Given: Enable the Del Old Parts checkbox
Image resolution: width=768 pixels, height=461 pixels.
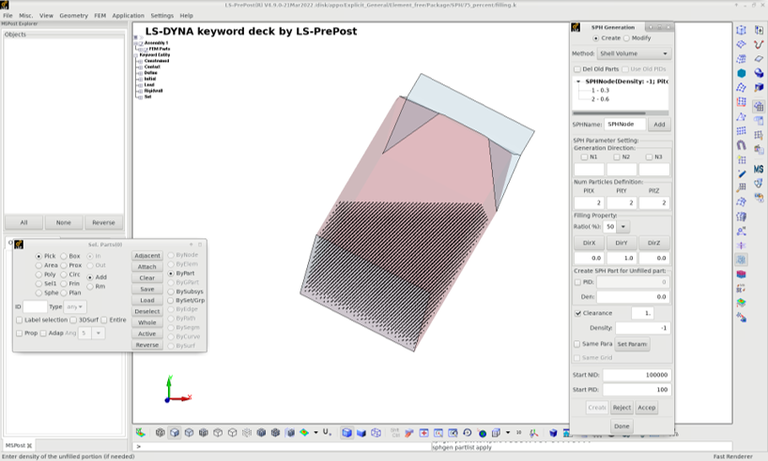Looking at the screenshot, I should pos(576,69).
